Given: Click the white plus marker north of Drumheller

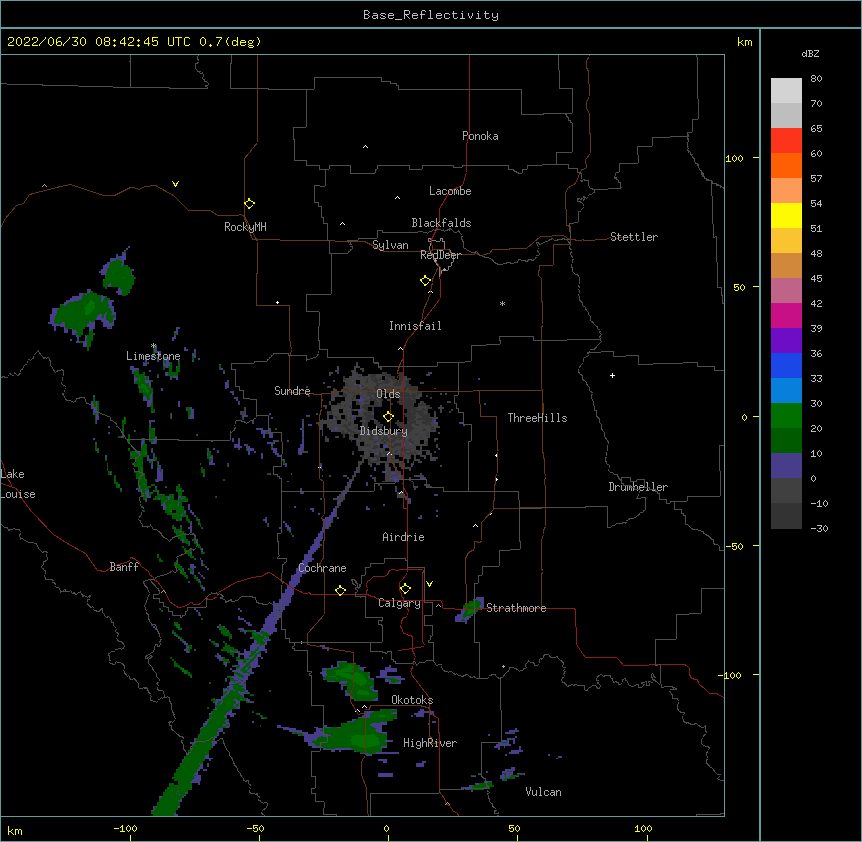Looking at the screenshot, I should (612, 375).
